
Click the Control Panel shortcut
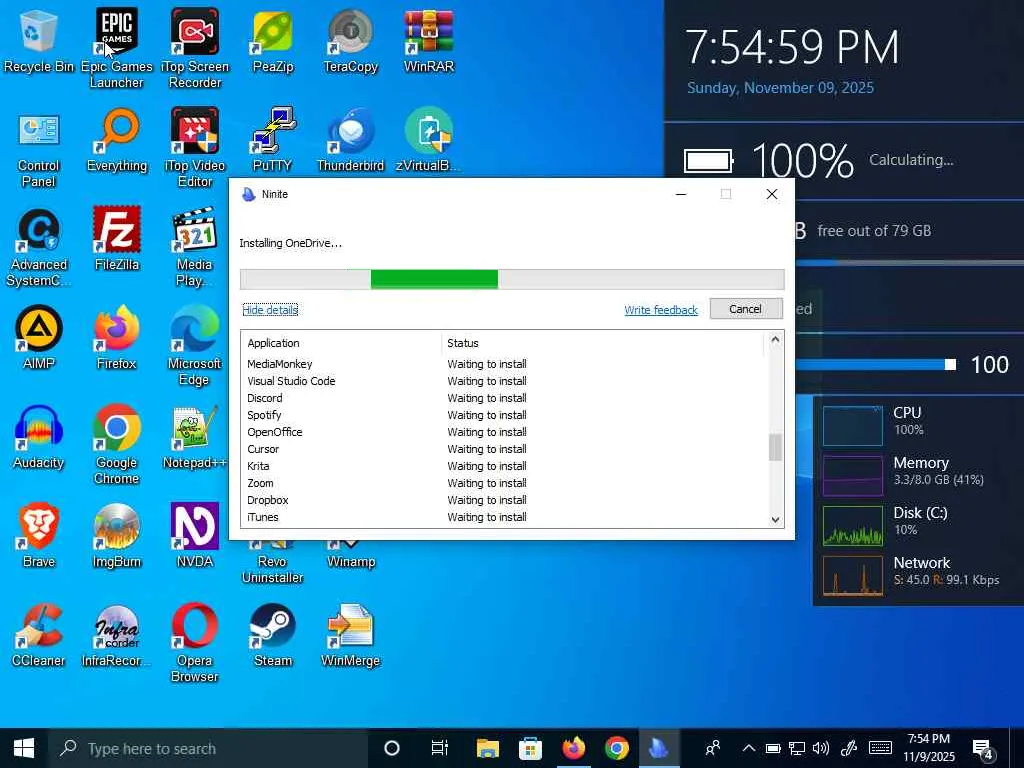click(39, 148)
